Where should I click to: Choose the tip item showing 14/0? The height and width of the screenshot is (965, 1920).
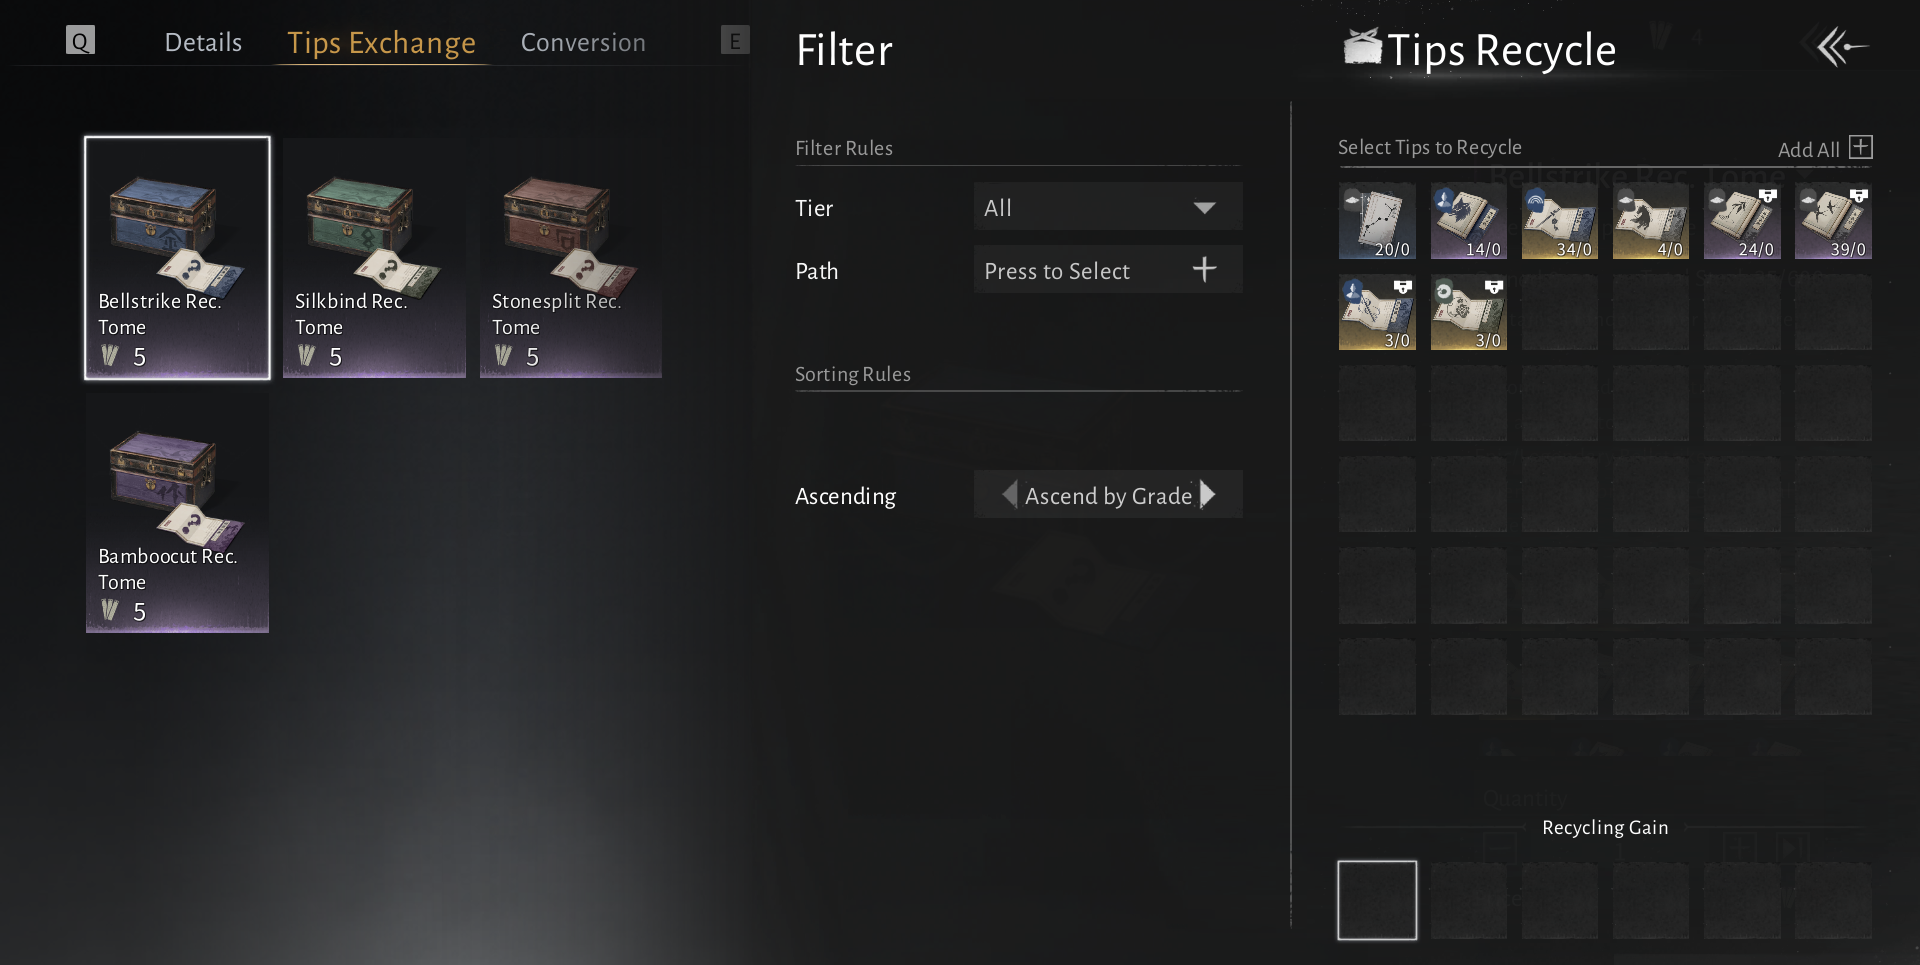click(x=1468, y=221)
